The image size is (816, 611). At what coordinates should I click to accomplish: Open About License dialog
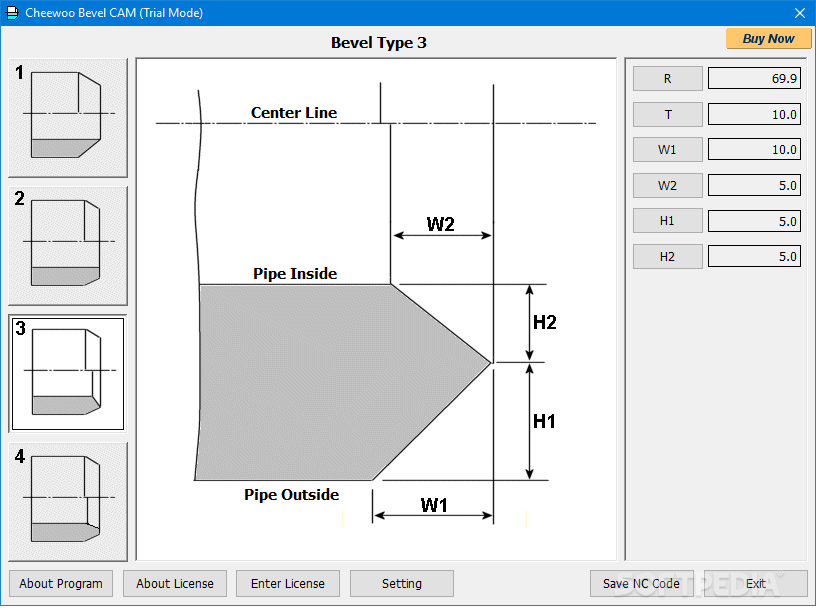coord(175,583)
